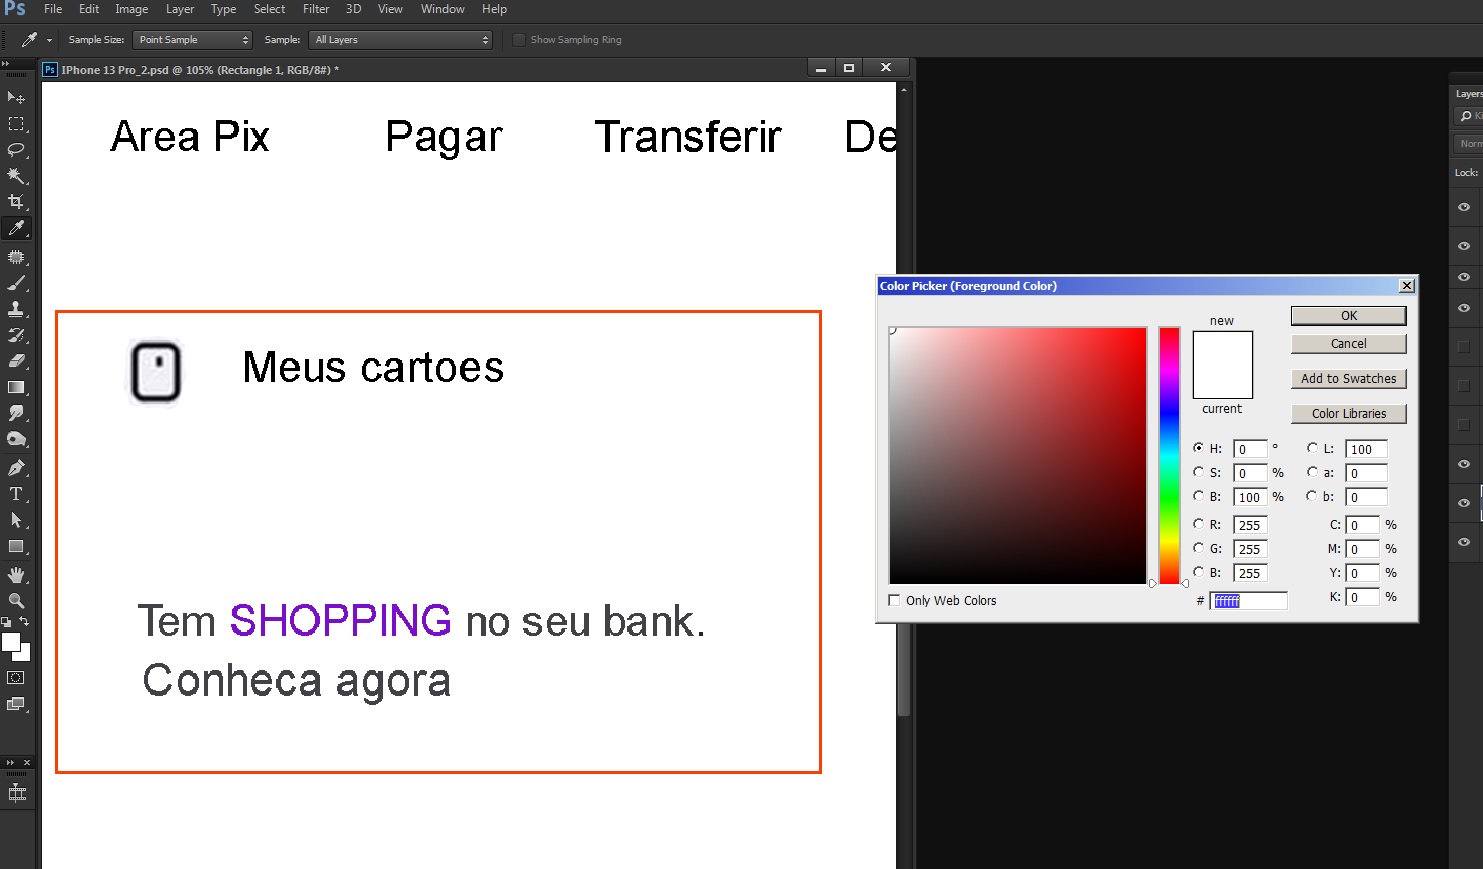Pick a color in the saturation-brightness field
The image size is (1483, 869).
[x=1018, y=455]
